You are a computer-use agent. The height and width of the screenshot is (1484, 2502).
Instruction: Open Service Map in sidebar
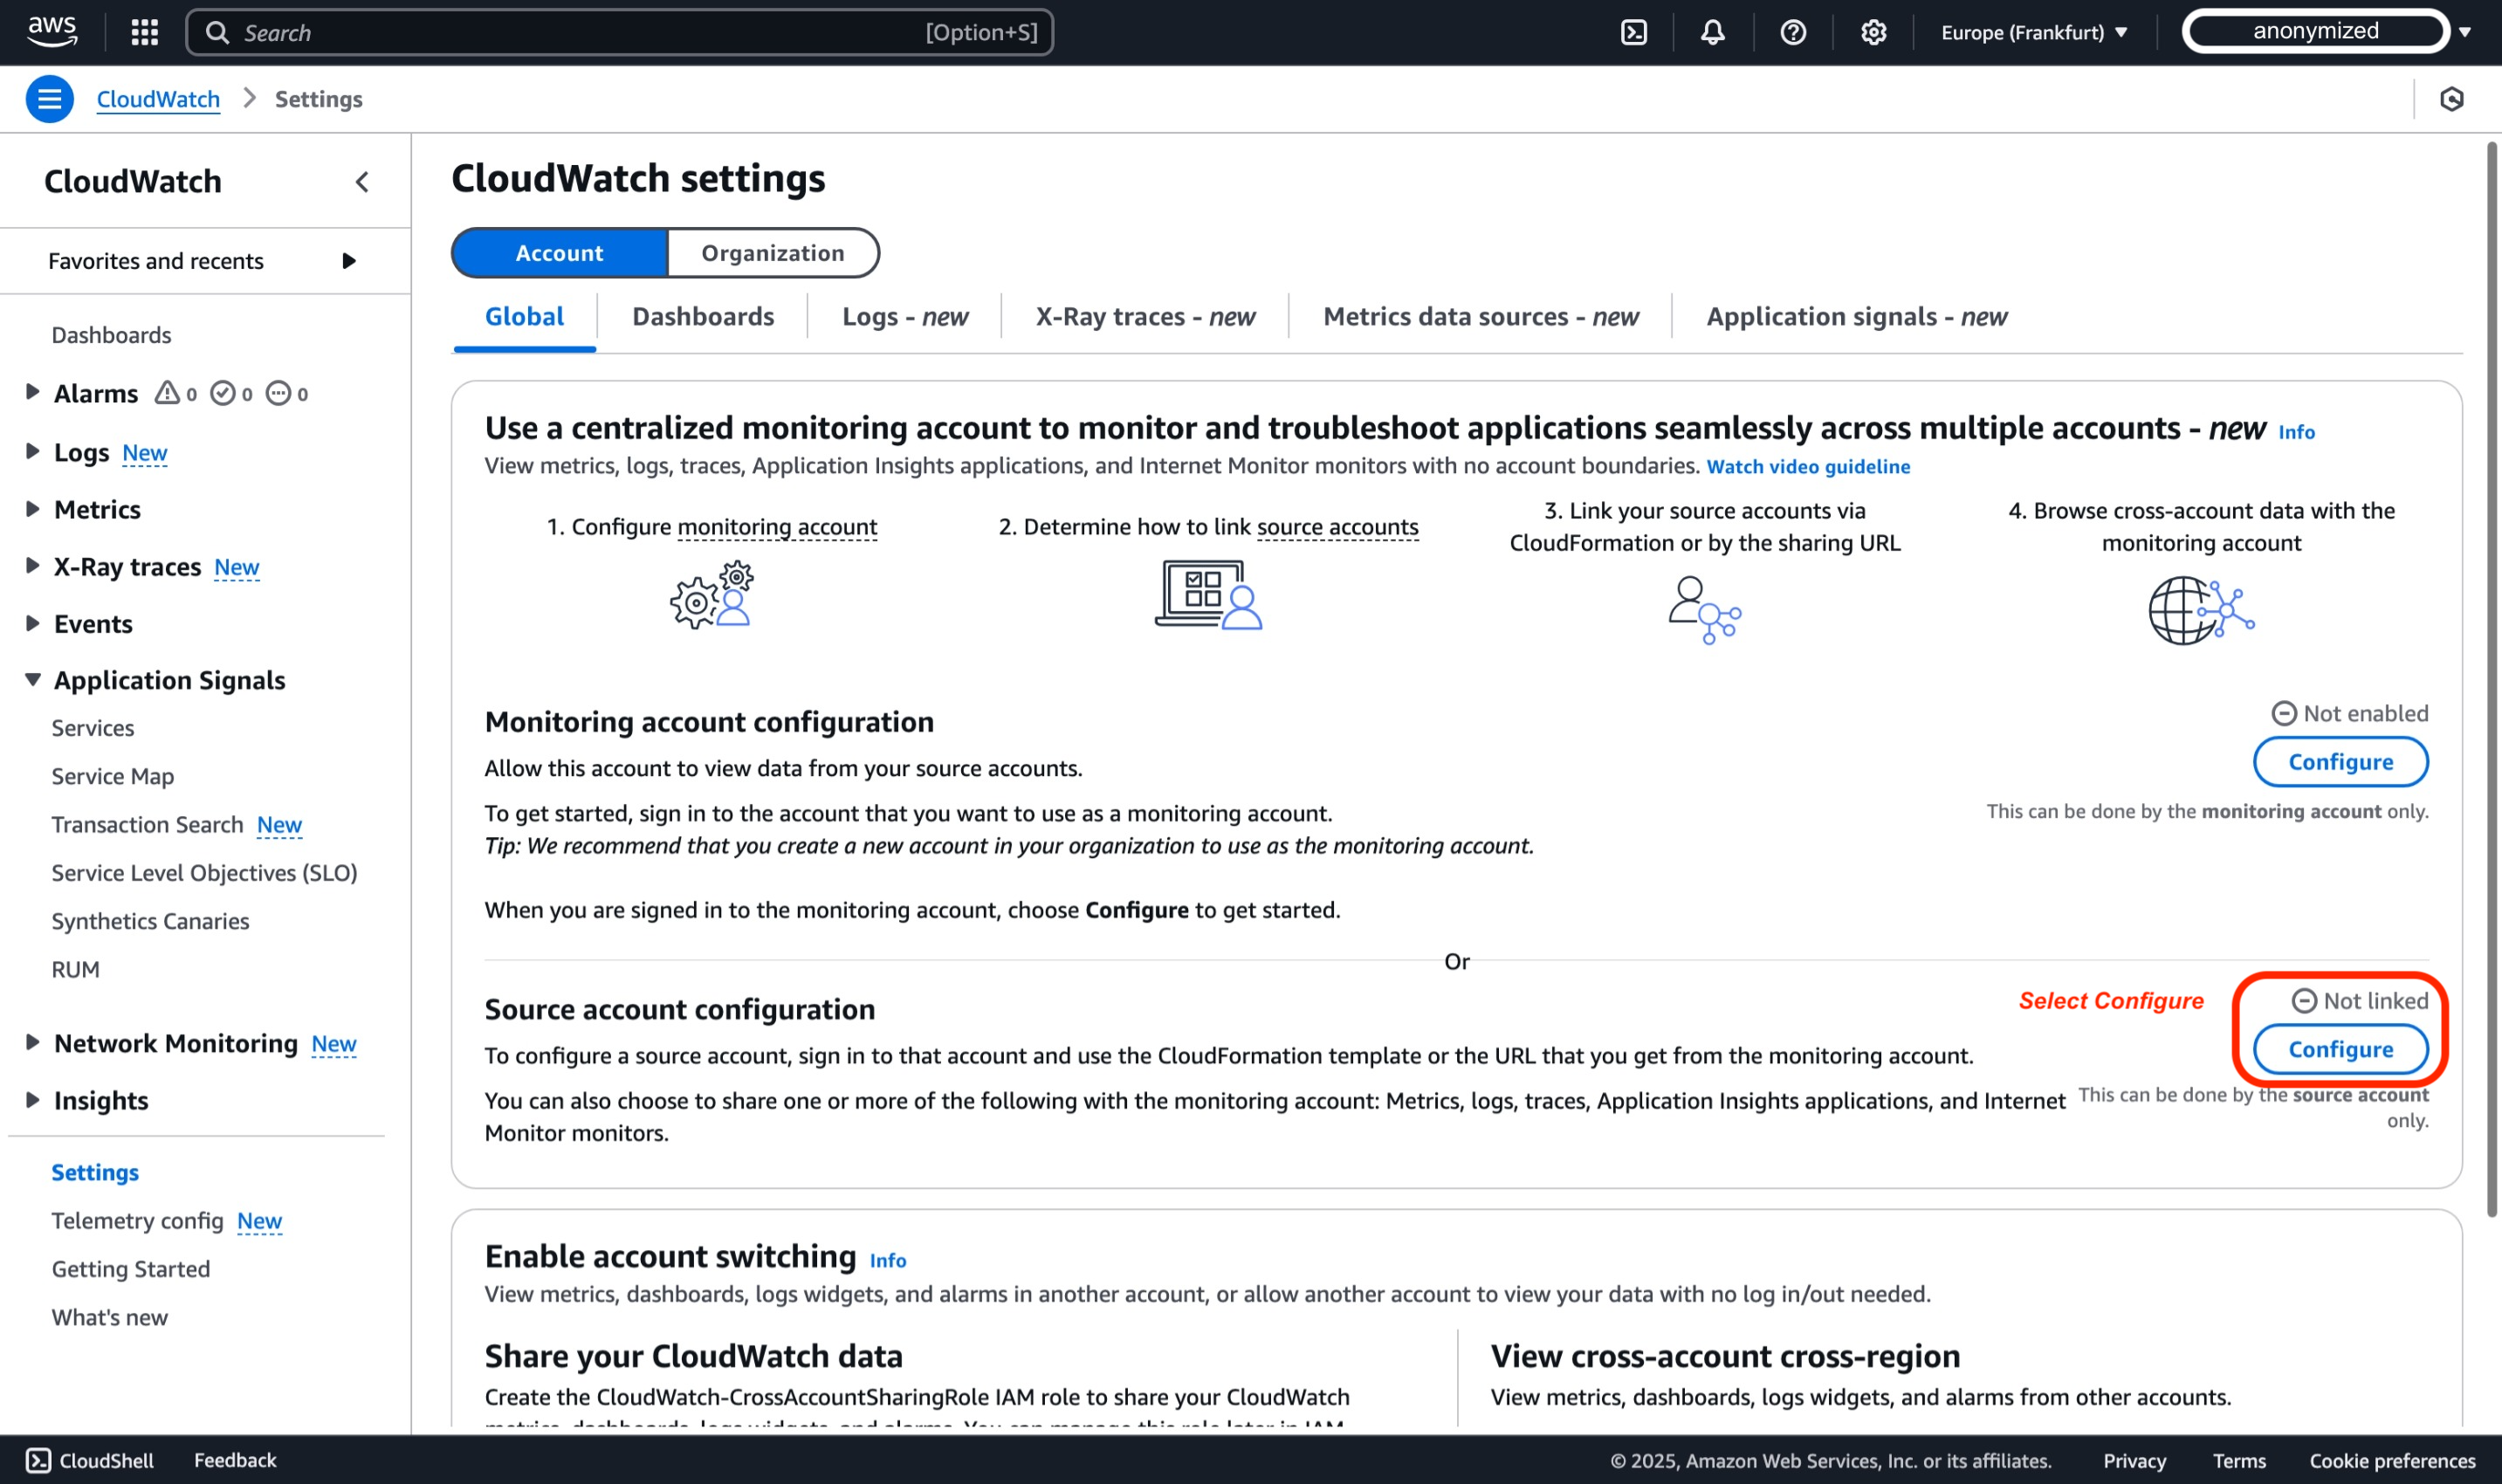[x=113, y=776]
